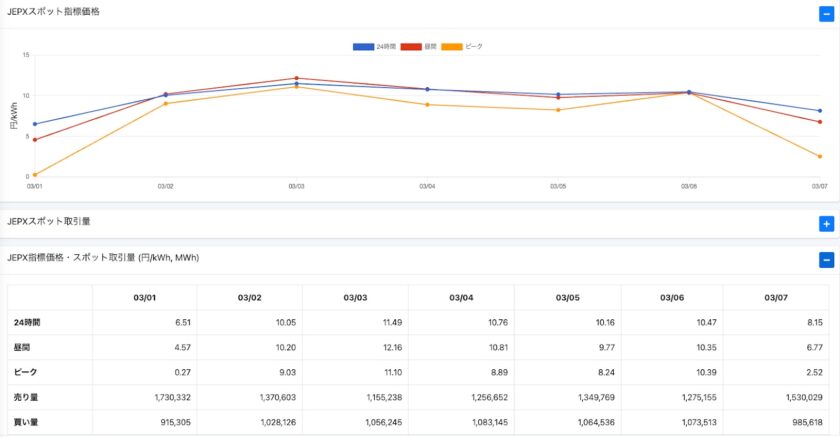Click the 円/kWh y-axis title
840x438 pixels.
[14, 118]
